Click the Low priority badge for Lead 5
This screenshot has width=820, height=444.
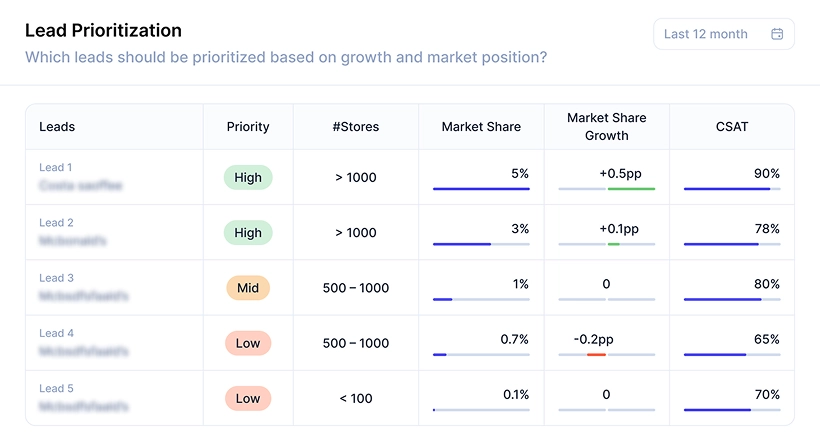click(x=248, y=398)
